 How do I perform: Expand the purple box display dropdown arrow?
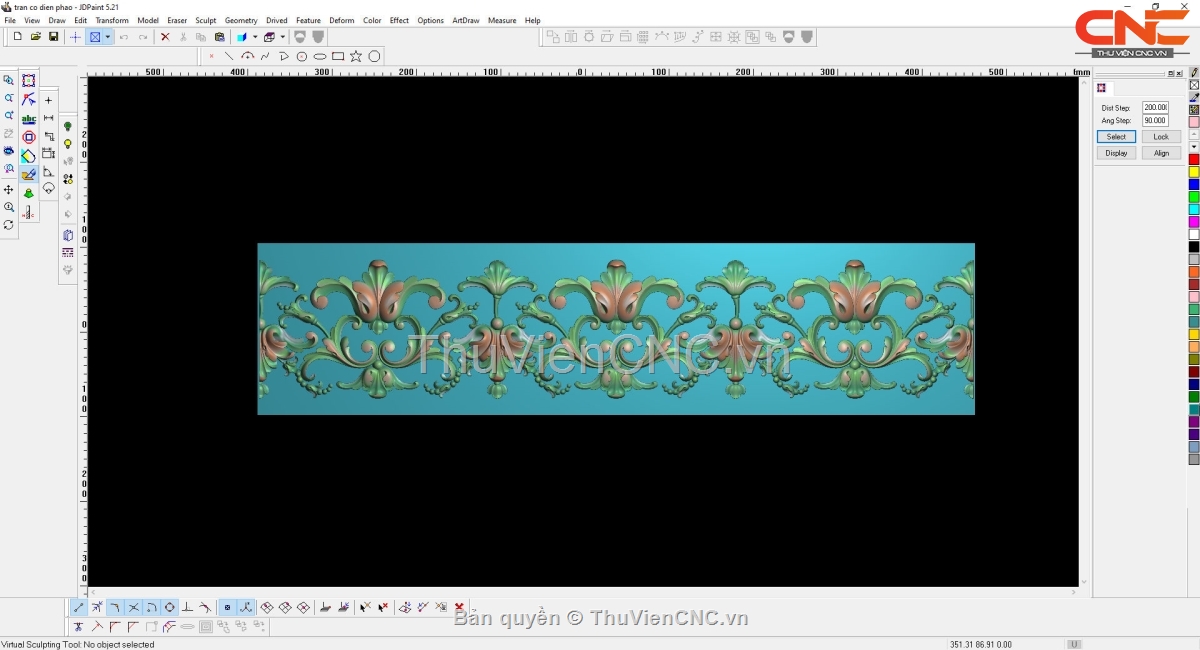282,37
